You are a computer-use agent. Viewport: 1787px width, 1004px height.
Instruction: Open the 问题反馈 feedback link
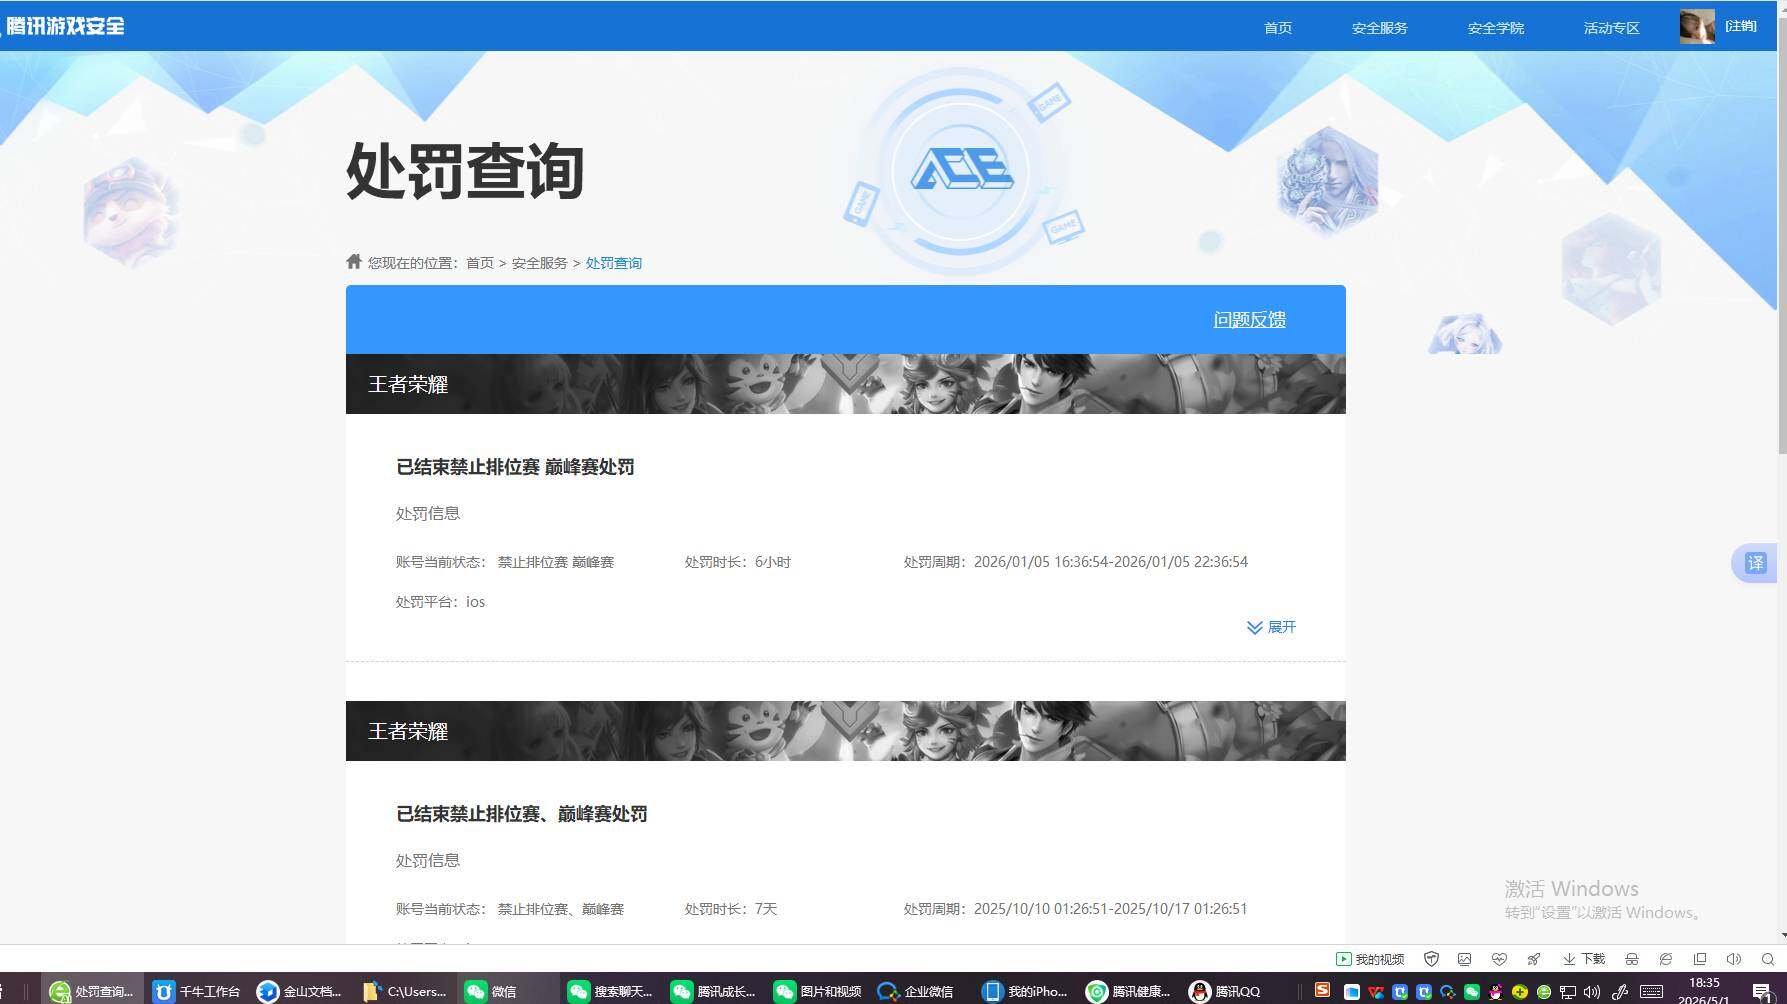click(1249, 320)
